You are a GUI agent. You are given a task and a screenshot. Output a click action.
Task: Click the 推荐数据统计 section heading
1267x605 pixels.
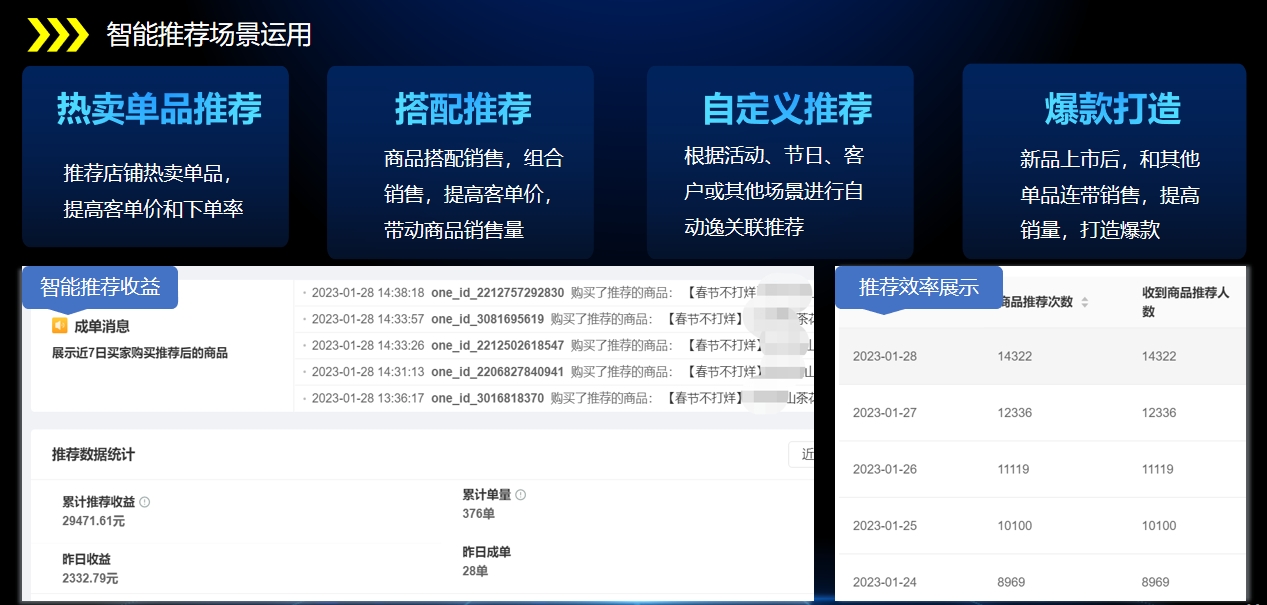[x=93, y=455]
